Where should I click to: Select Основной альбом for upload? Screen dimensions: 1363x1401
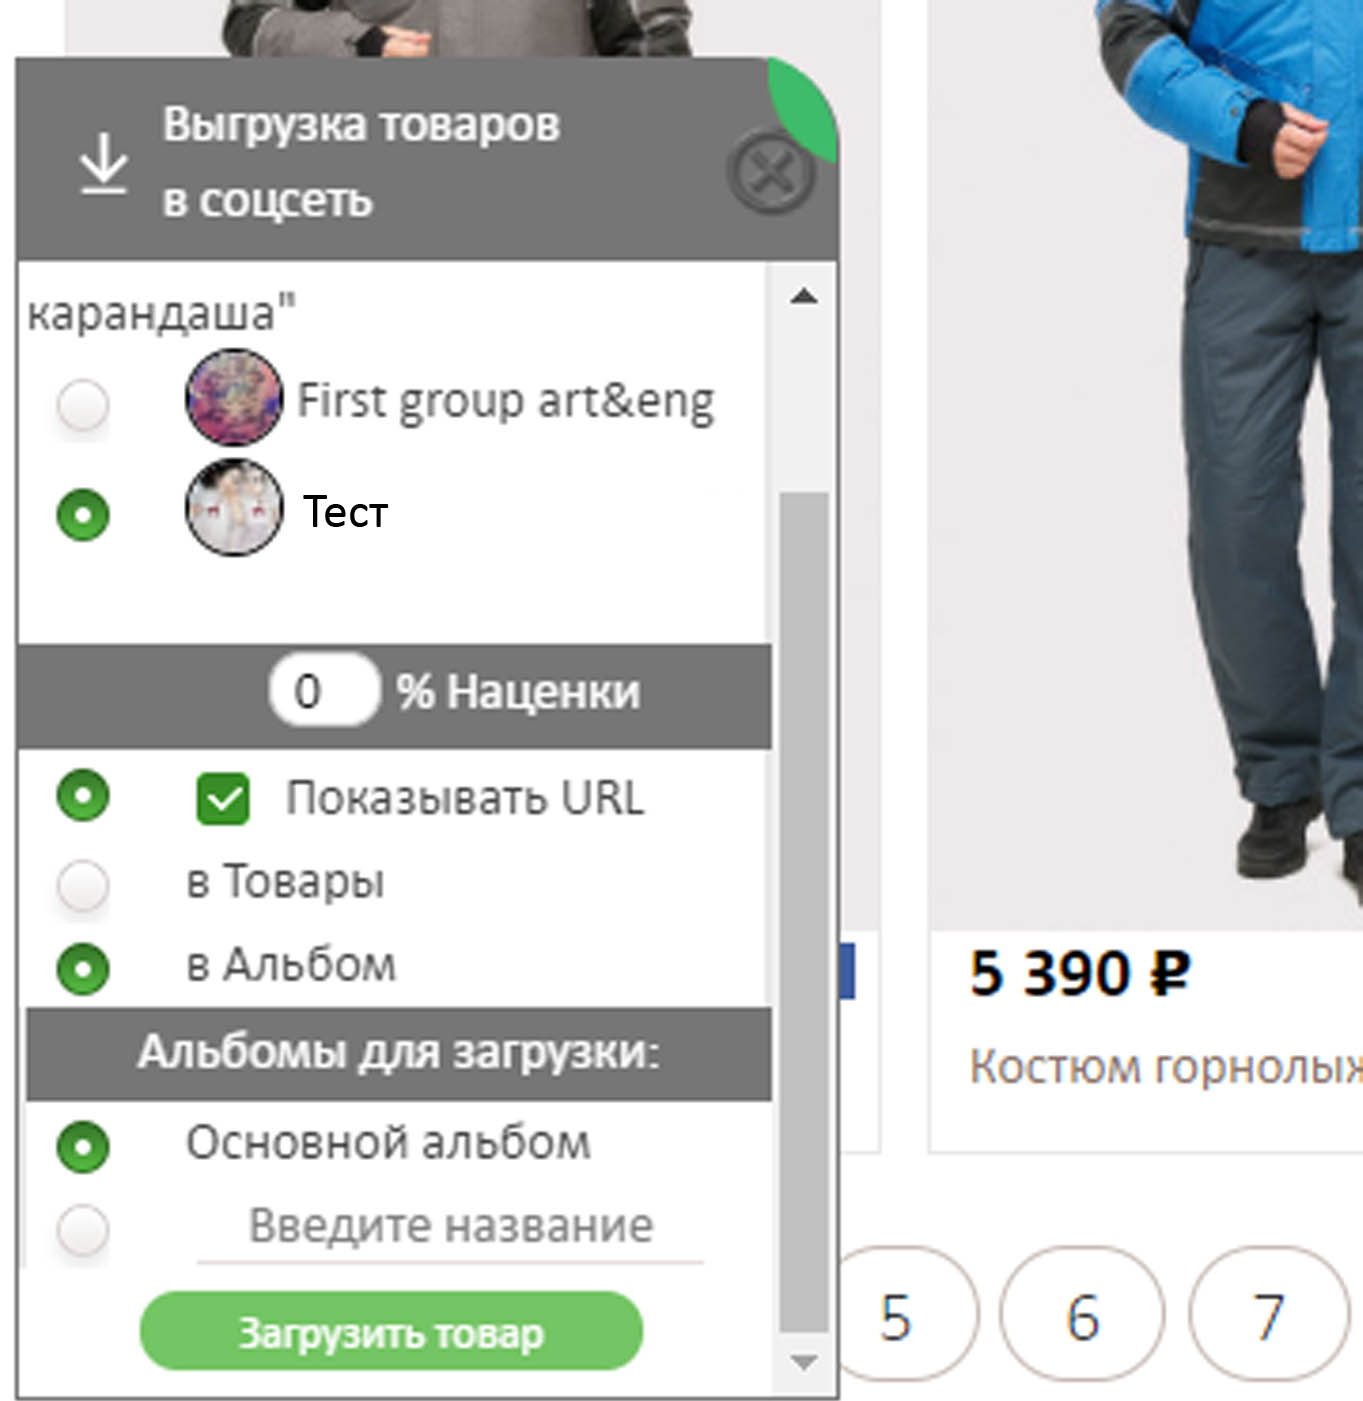pyautogui.click(x=83, y=1146)
